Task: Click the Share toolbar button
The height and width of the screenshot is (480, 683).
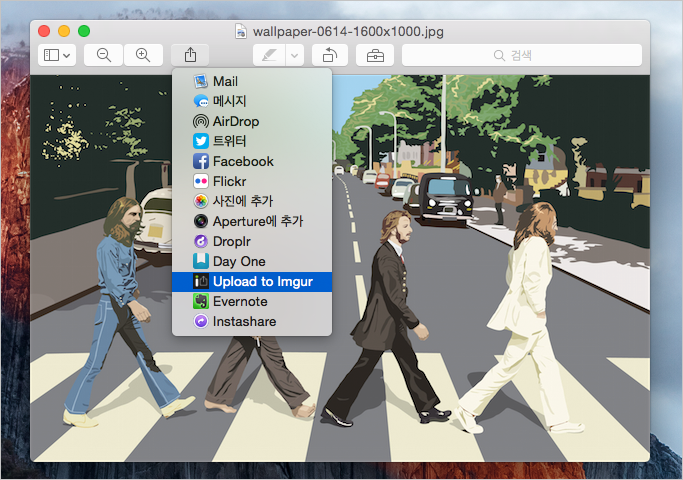Action: 190,55
